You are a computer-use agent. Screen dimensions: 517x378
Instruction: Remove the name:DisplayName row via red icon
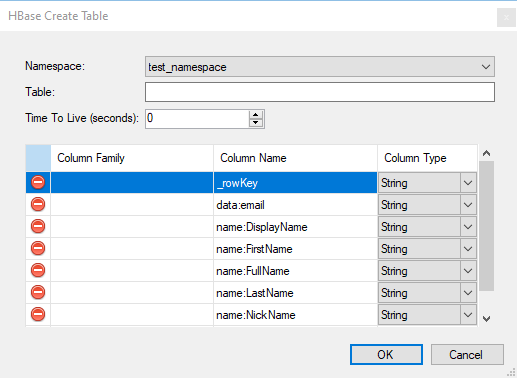click(x=38, y=226)
